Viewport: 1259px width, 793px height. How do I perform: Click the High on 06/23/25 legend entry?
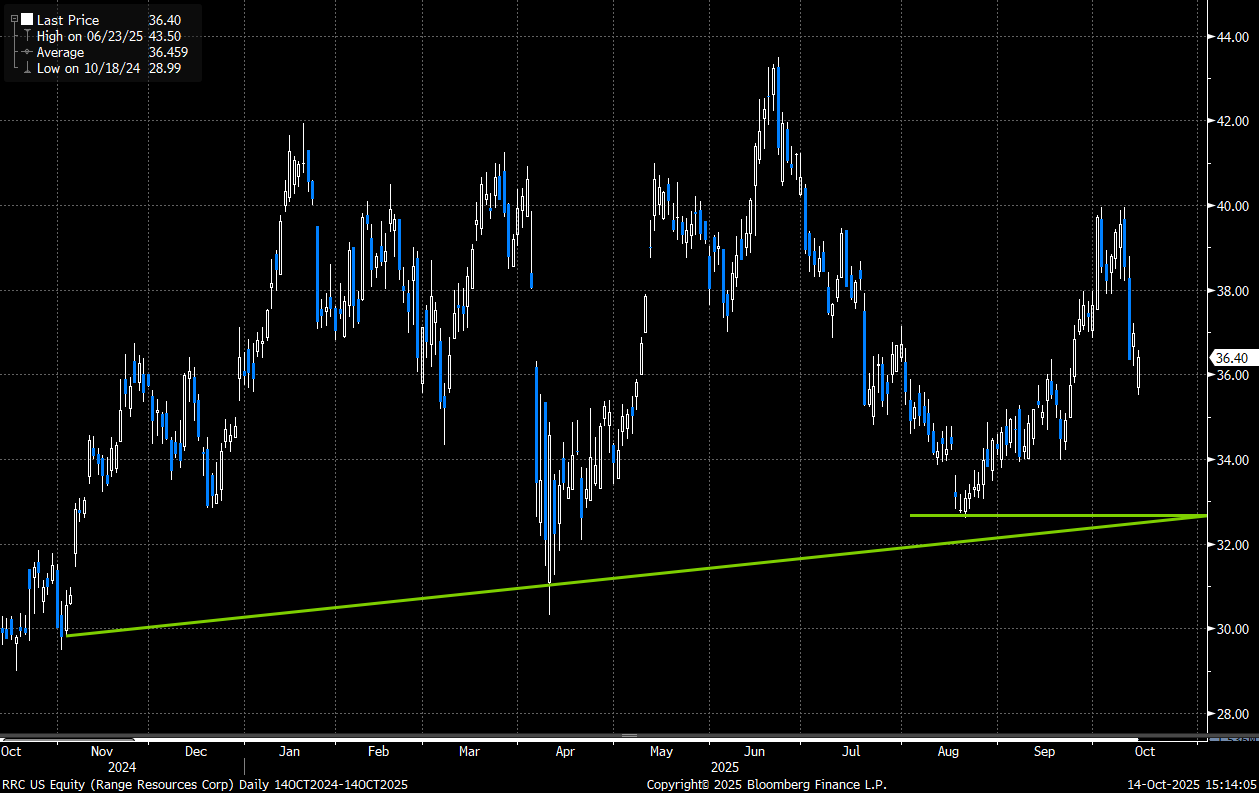tap(90, 36)
